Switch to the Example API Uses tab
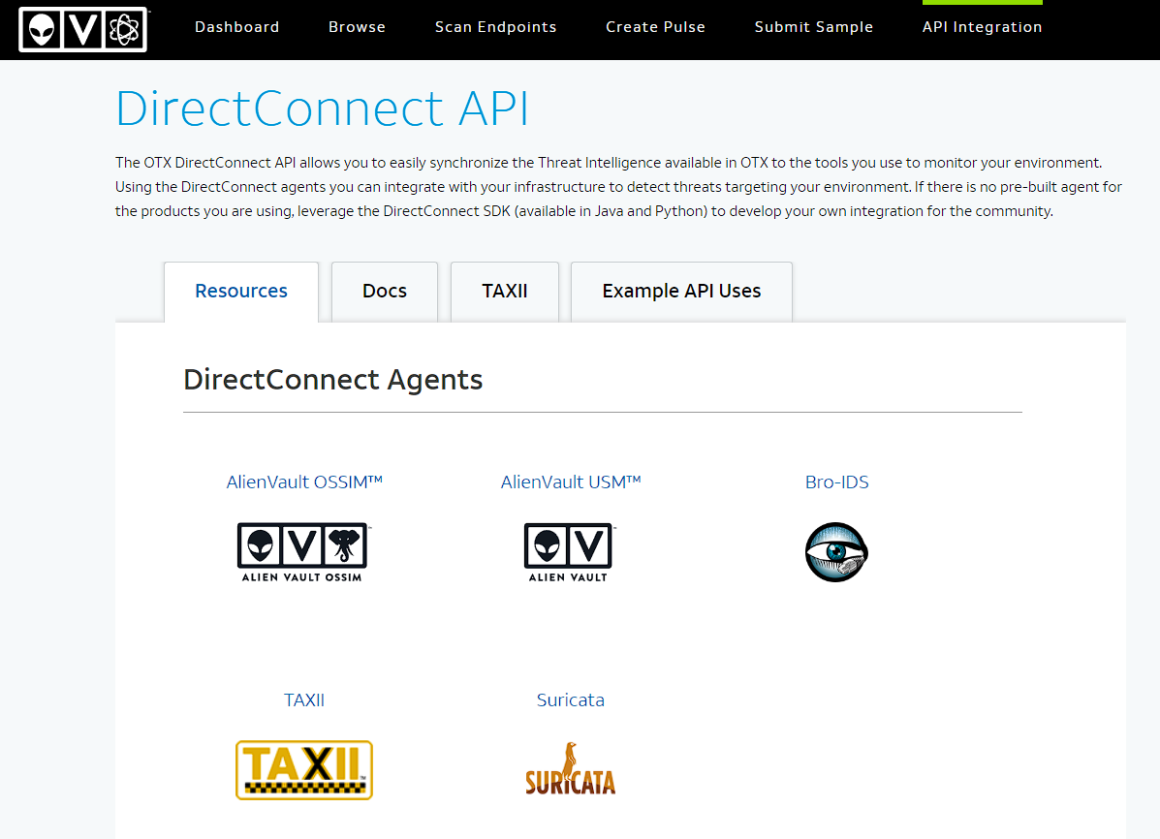 point(681,291)
